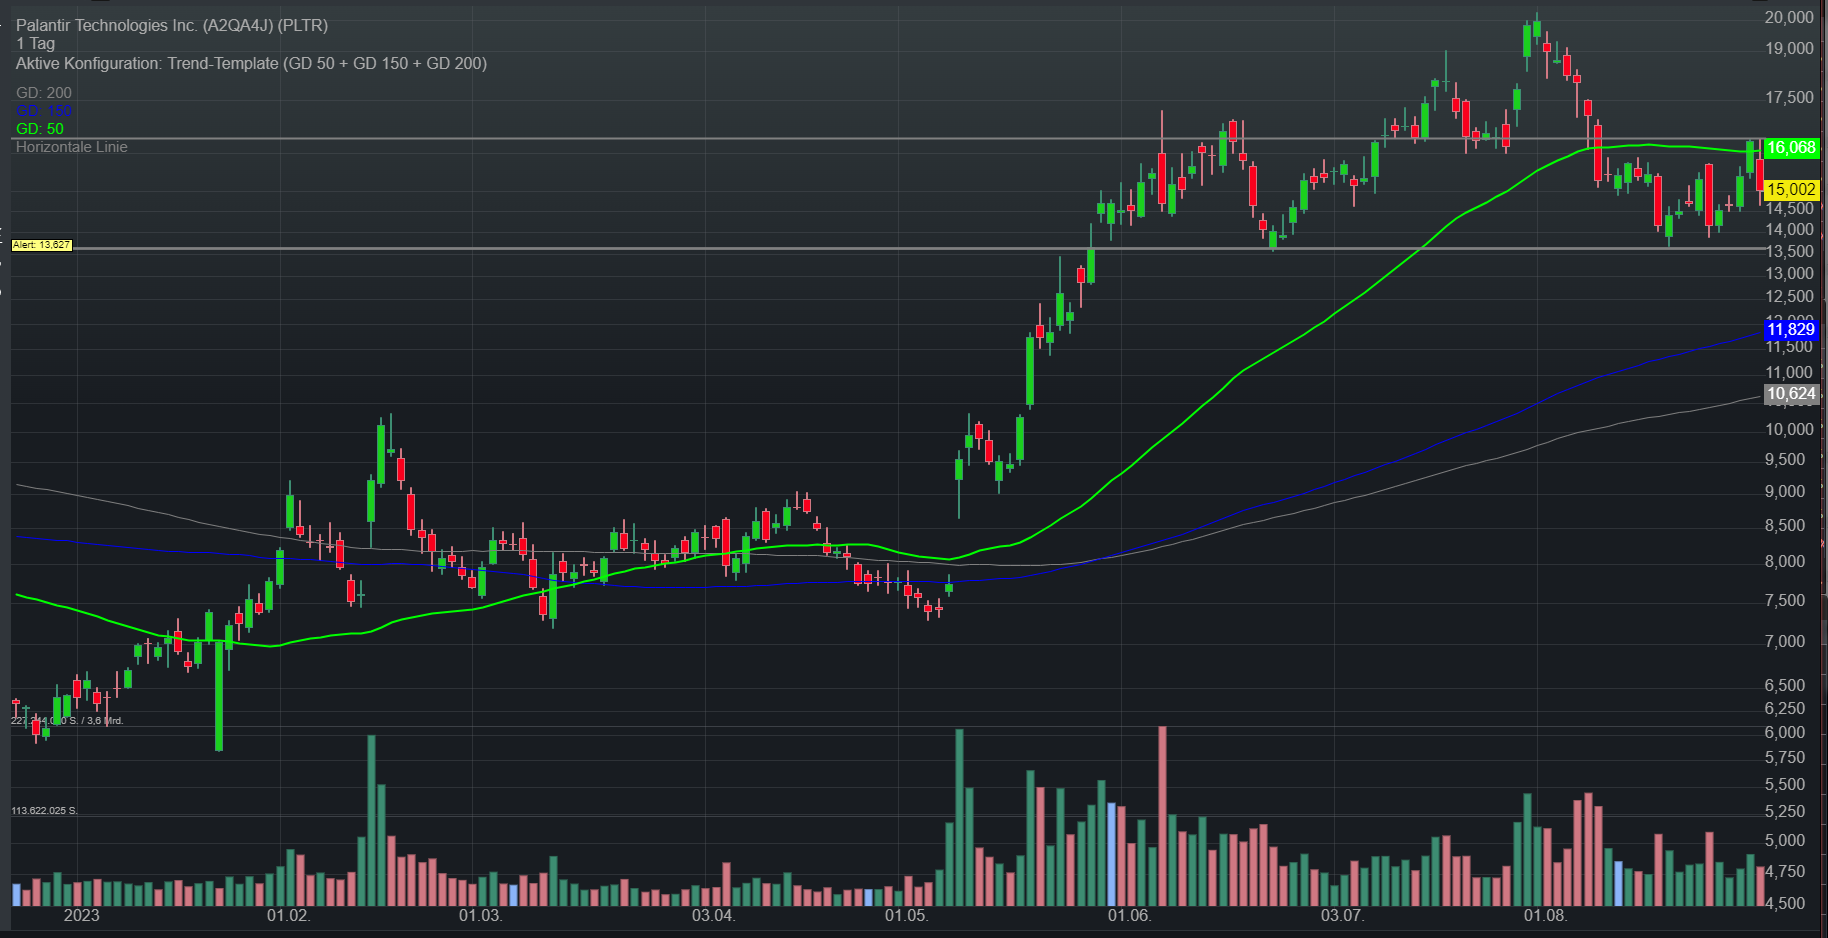The height and width of the screenshot is (938, 1828).
Task: Click the 01.03. date axis label
Action: (x=480, y=915)
